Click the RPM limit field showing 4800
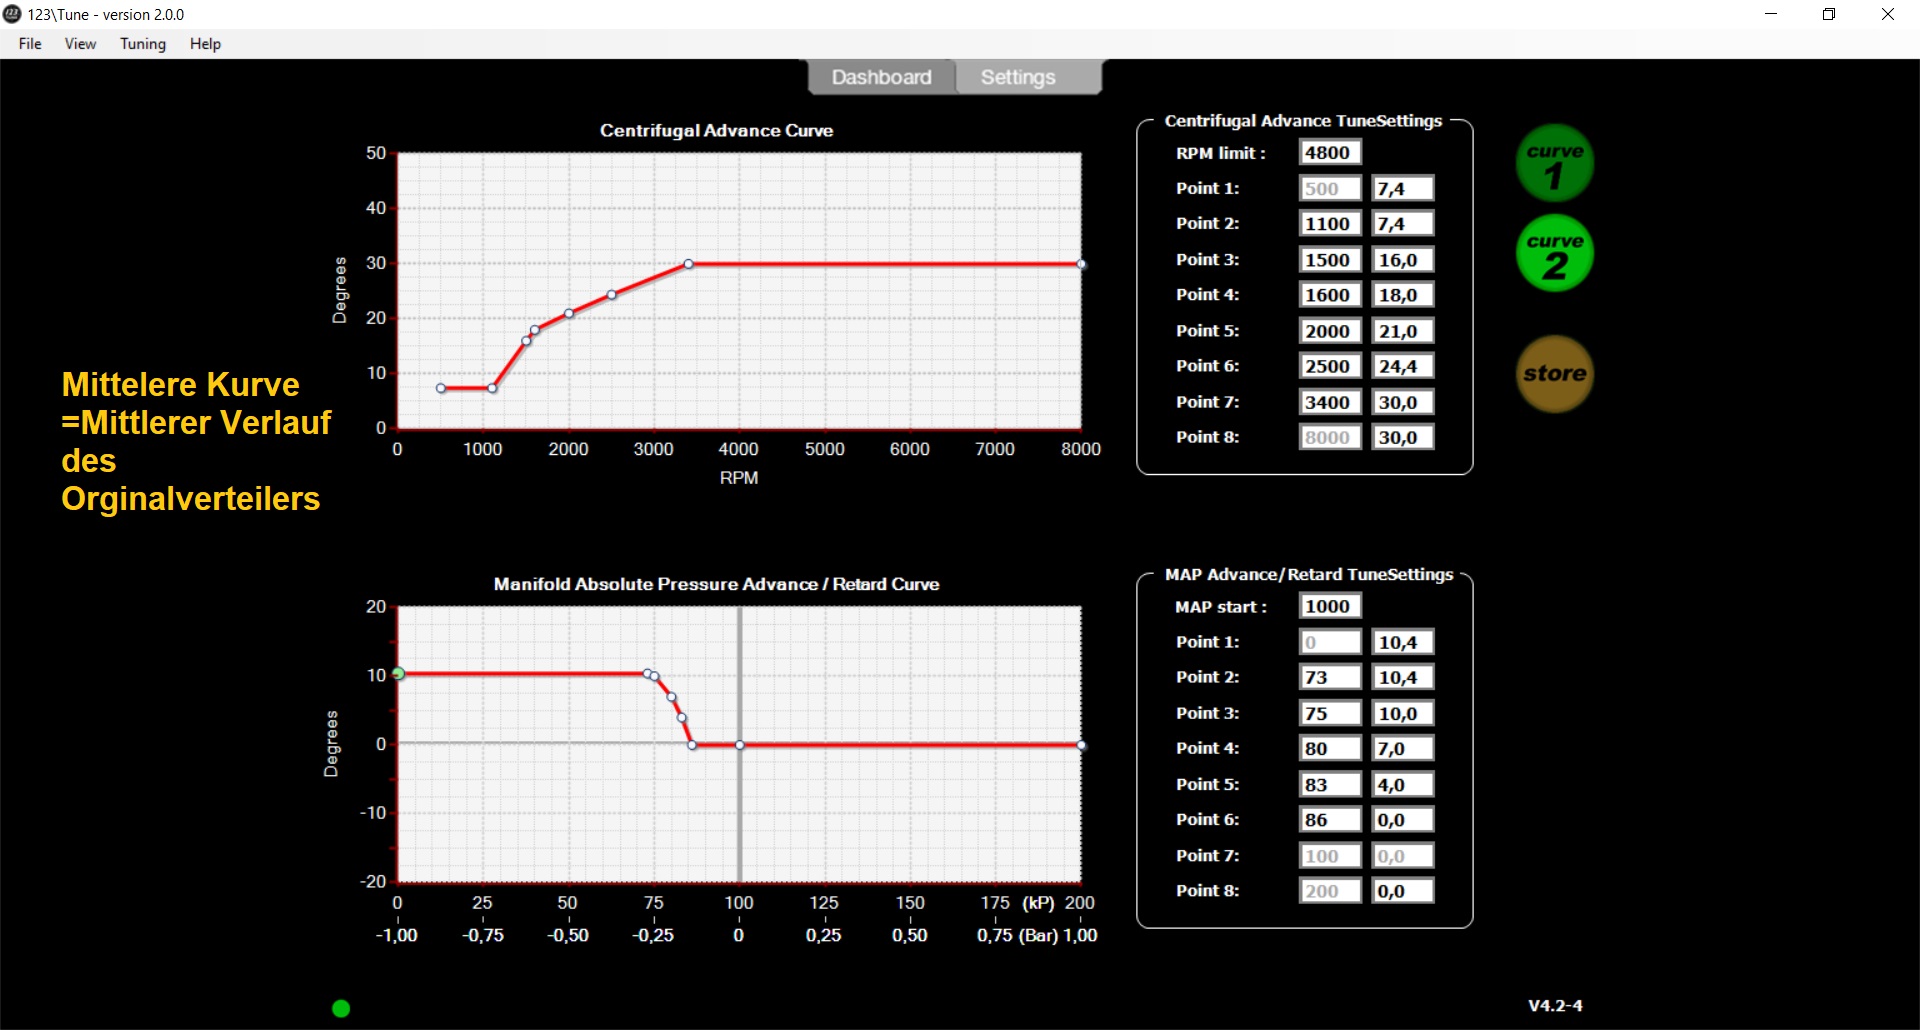The height and width of the screenshot is (1030, 1920). click(1329, 153)
